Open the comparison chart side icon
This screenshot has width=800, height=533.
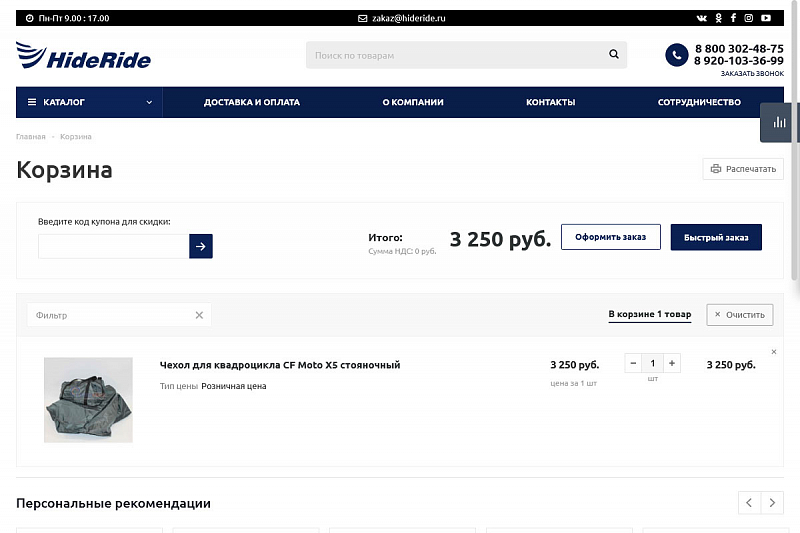(x=779, y=122)
